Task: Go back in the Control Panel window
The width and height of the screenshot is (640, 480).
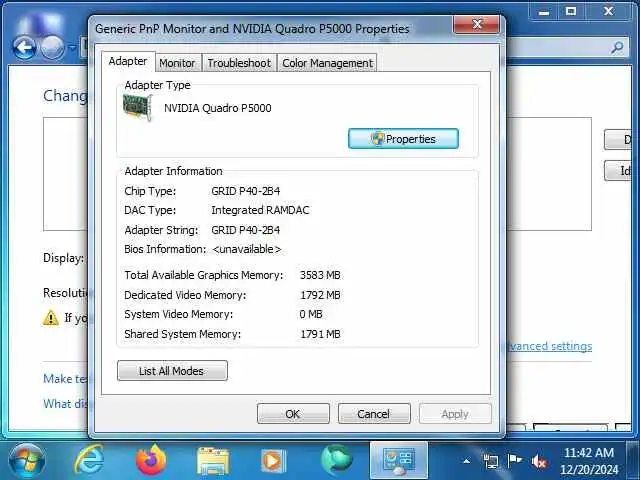Action: [24, 48]
